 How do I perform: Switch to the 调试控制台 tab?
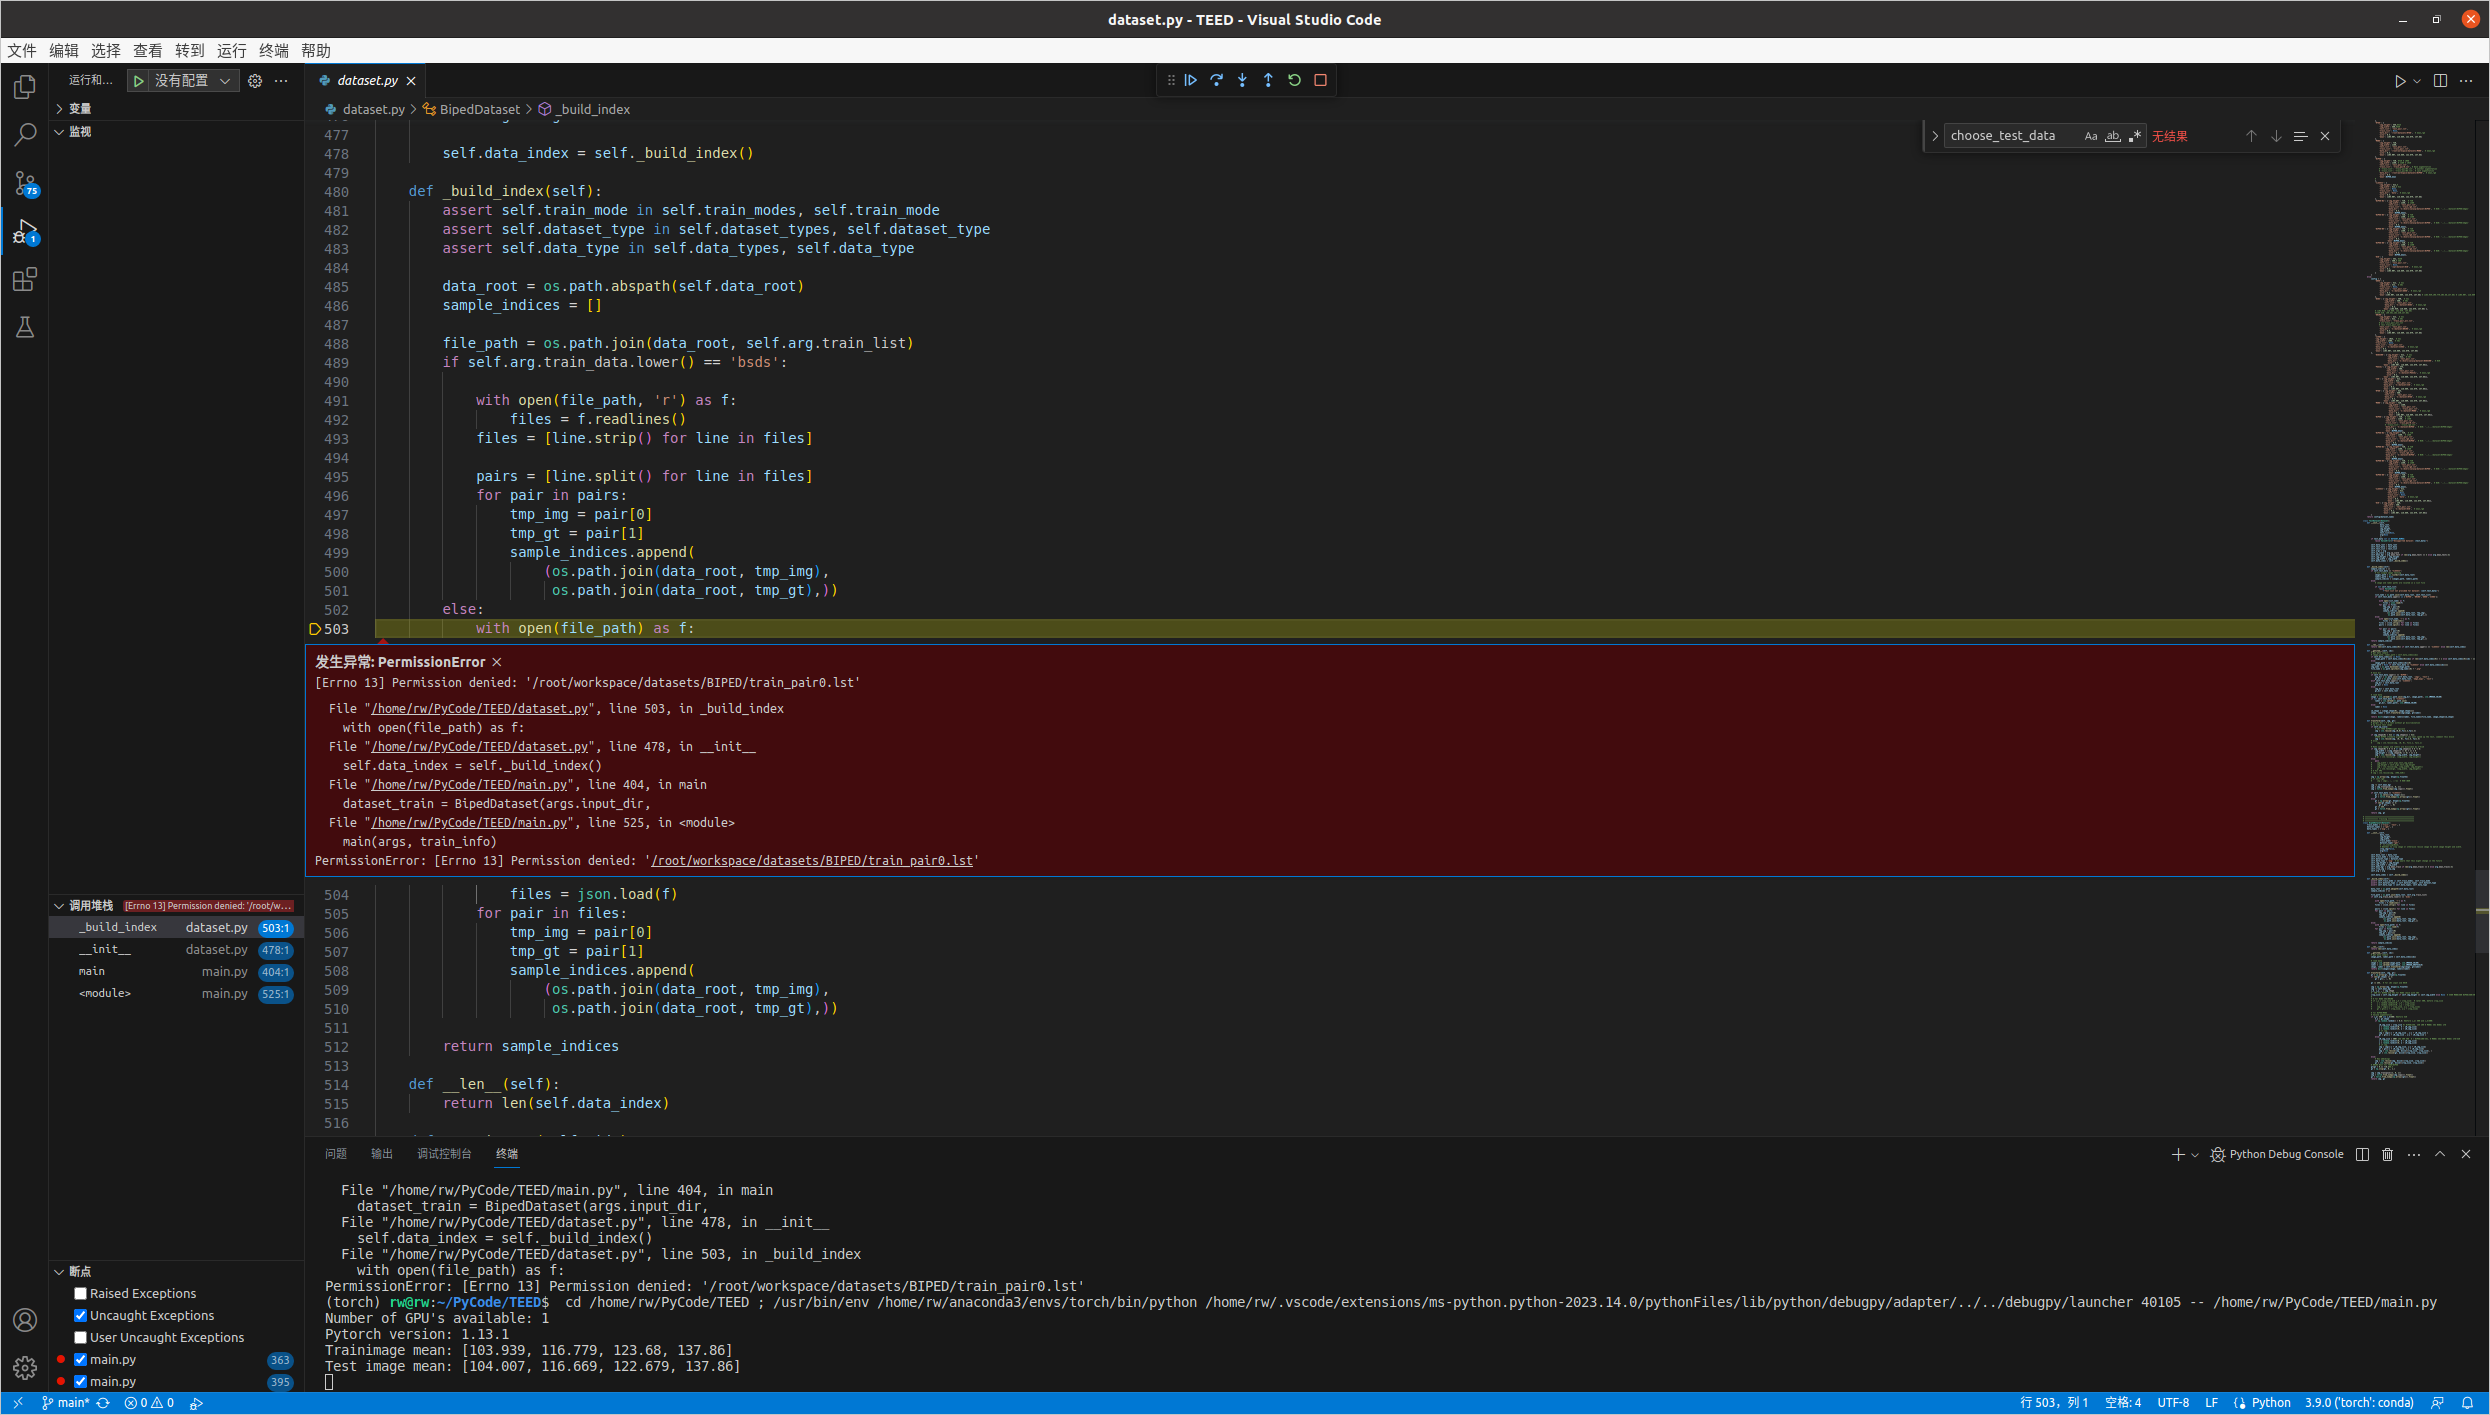coord(445,1154)
